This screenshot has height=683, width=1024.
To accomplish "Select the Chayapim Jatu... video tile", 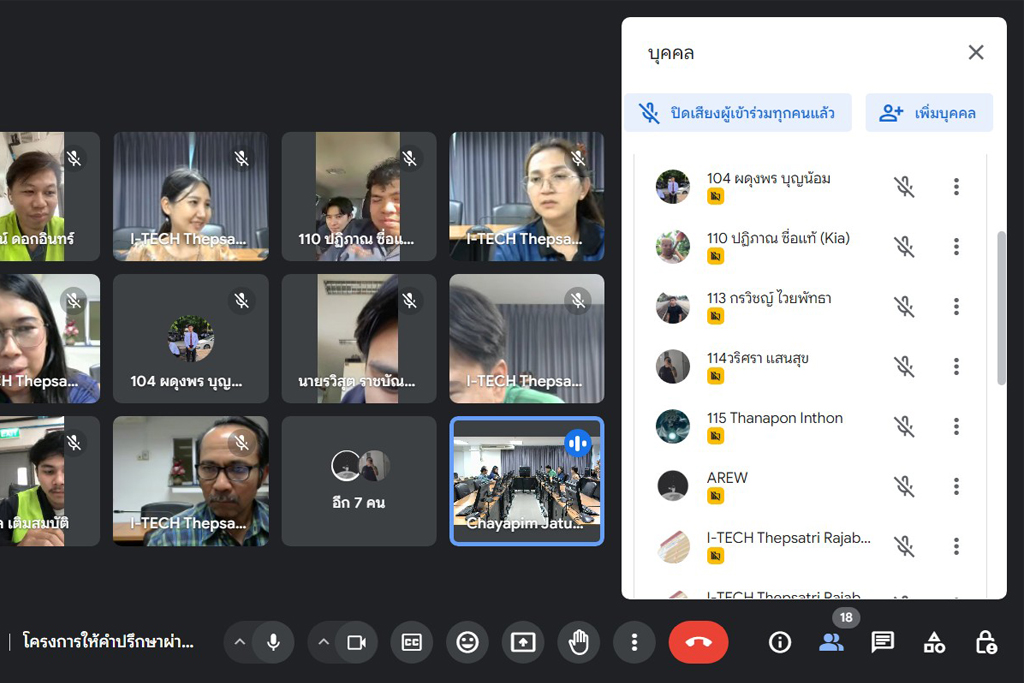I will pos(527,481).
